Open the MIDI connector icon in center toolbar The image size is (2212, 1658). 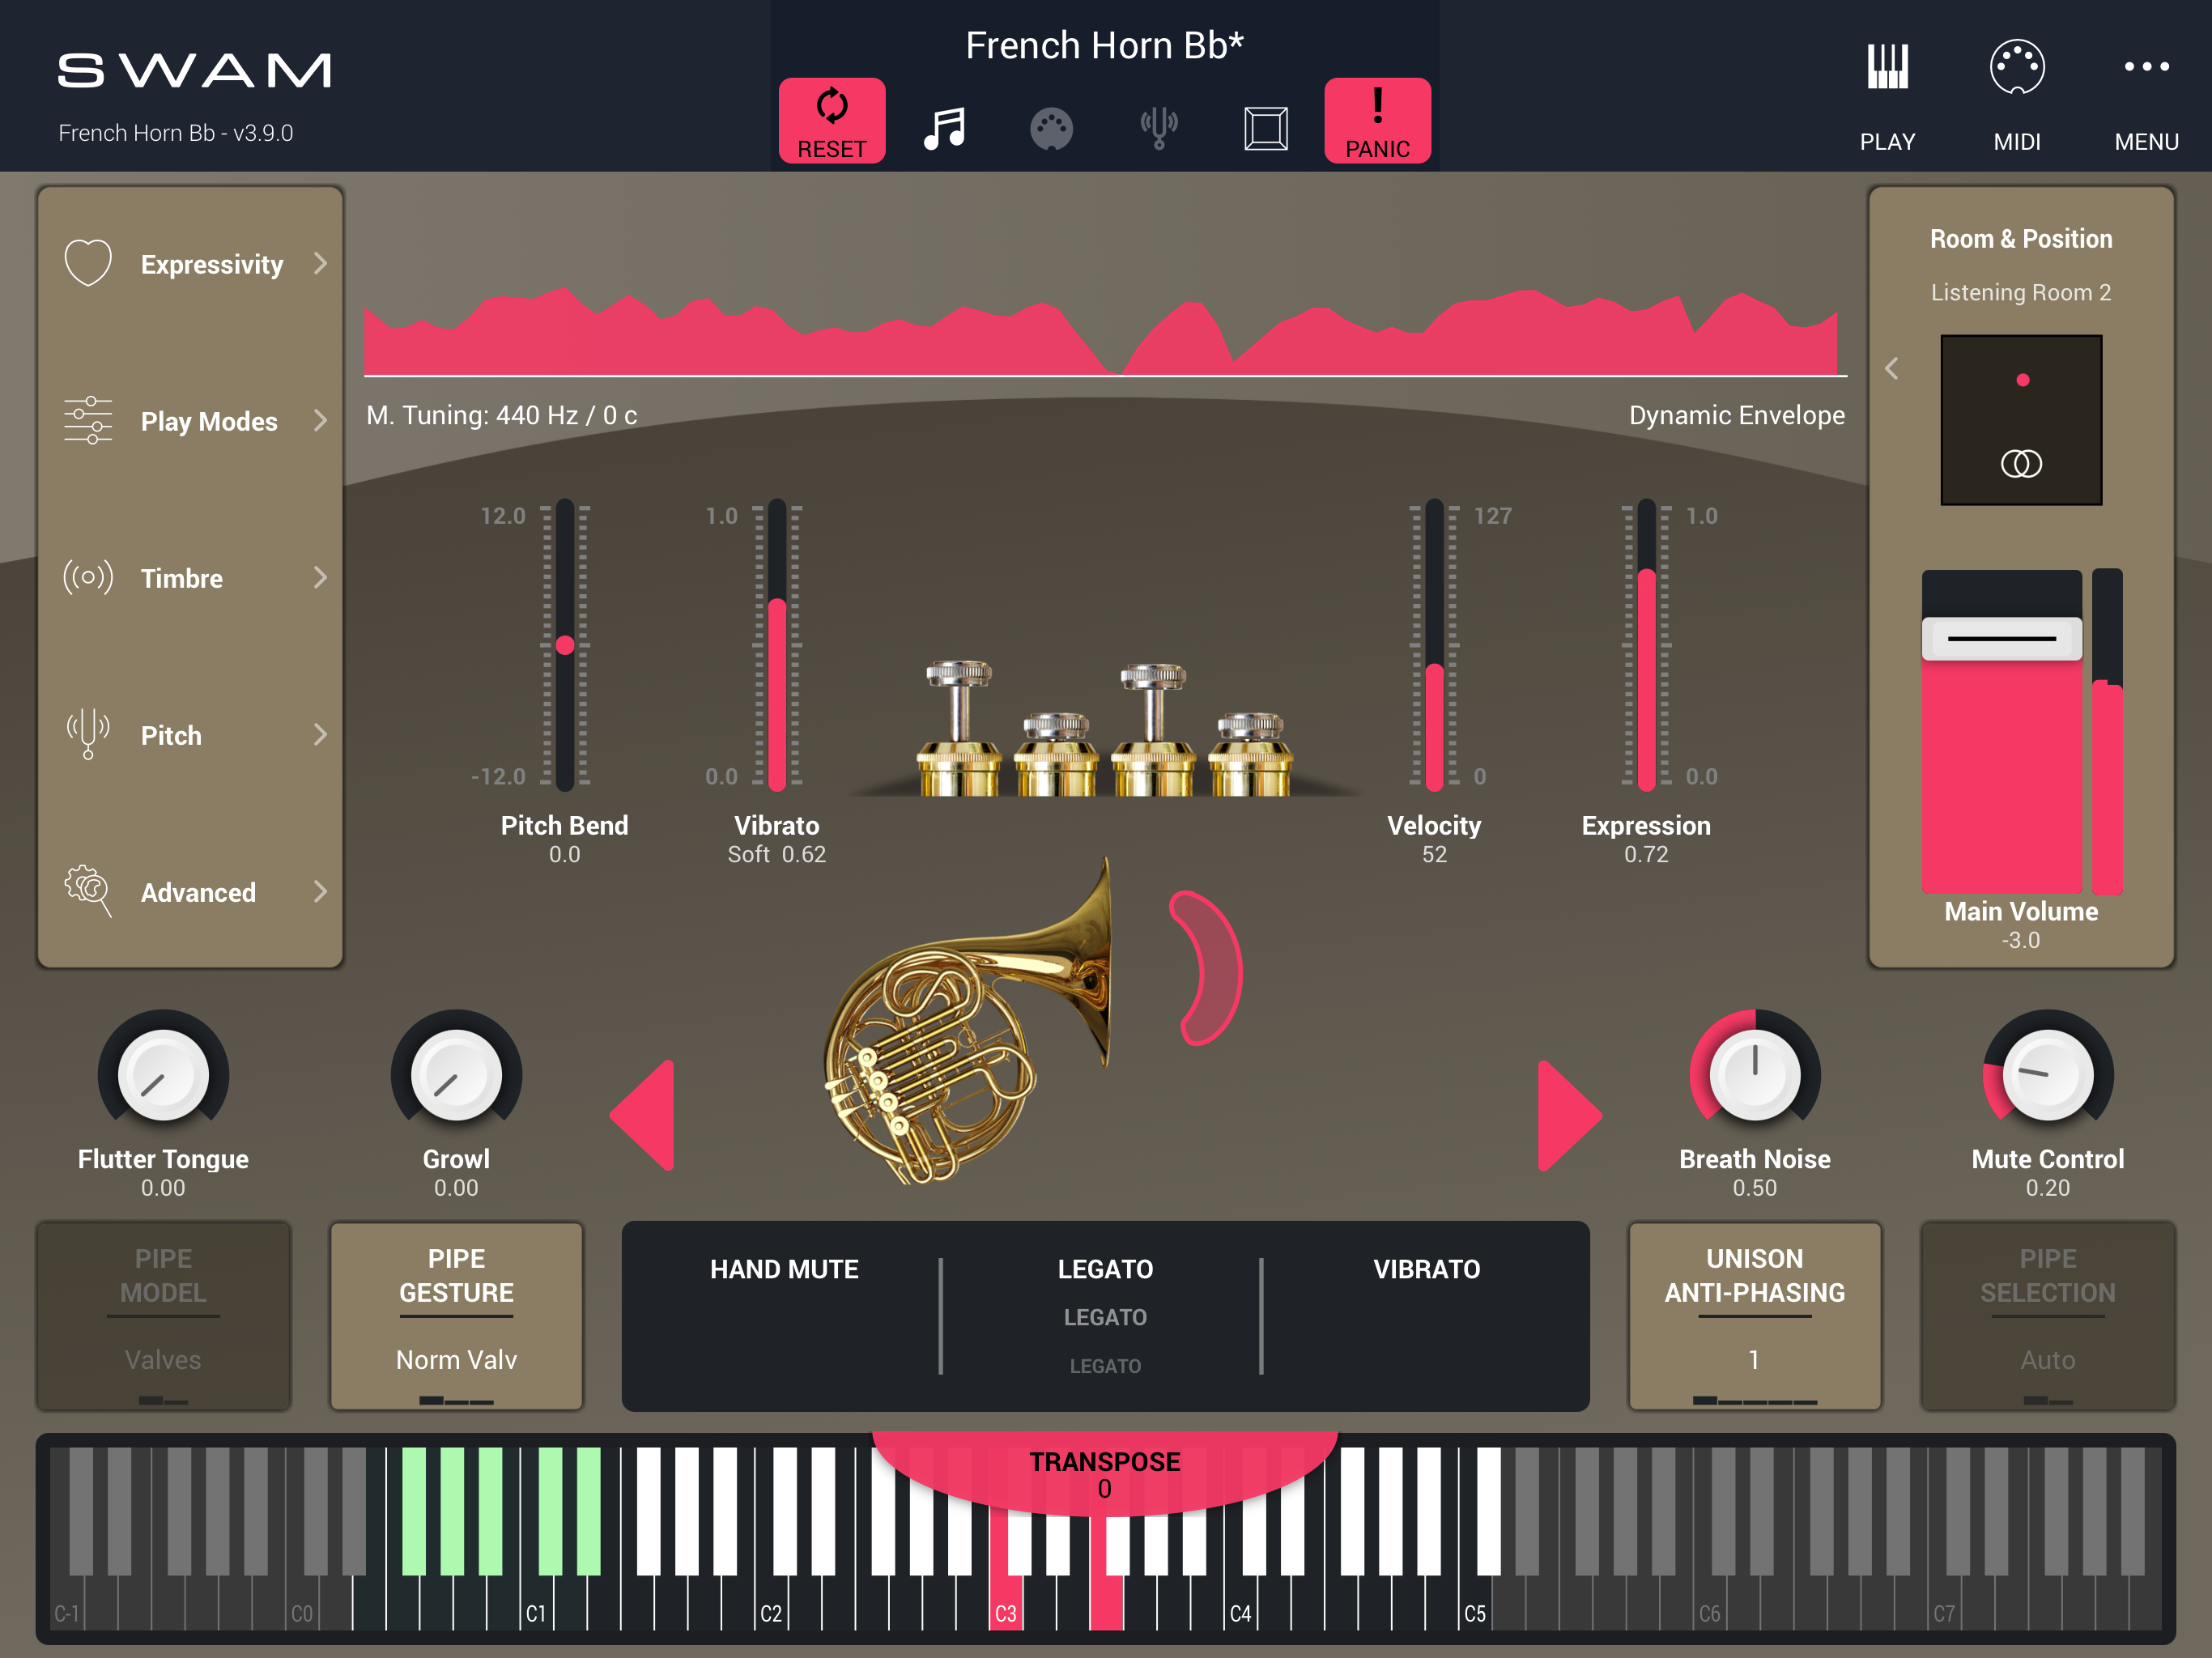point(1051,129)
